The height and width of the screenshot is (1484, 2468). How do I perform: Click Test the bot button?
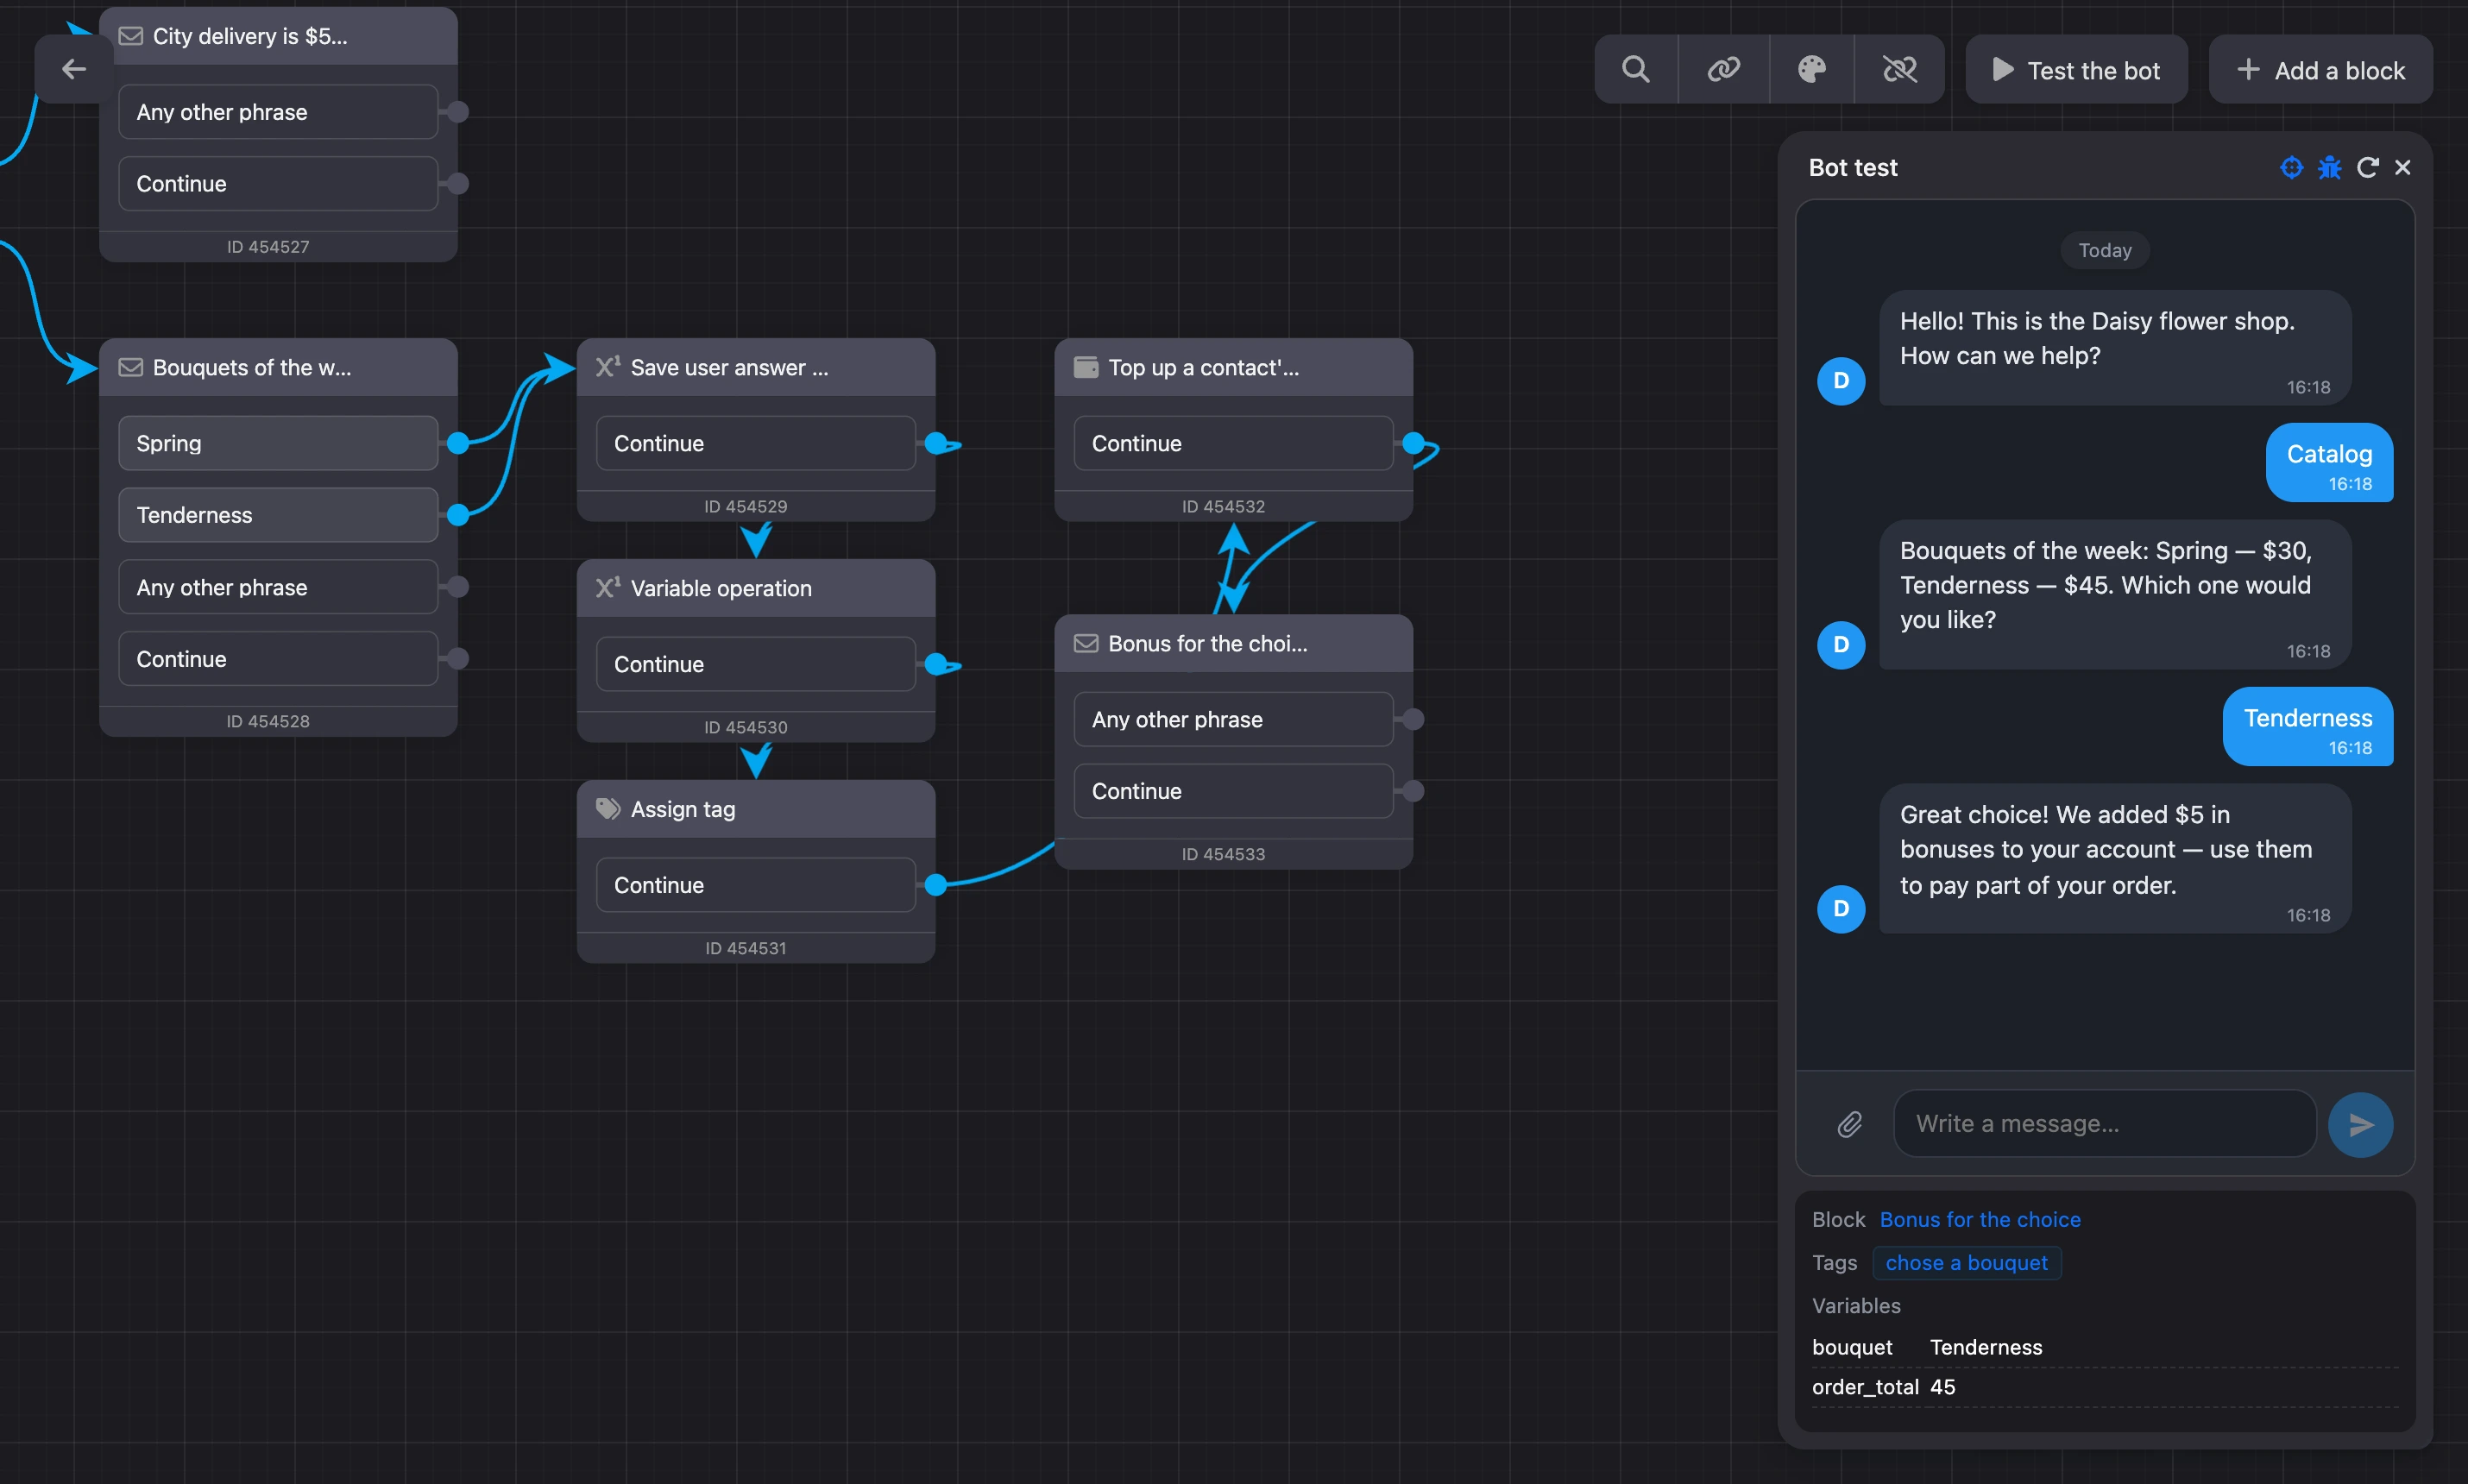(x=2076, y=70)
